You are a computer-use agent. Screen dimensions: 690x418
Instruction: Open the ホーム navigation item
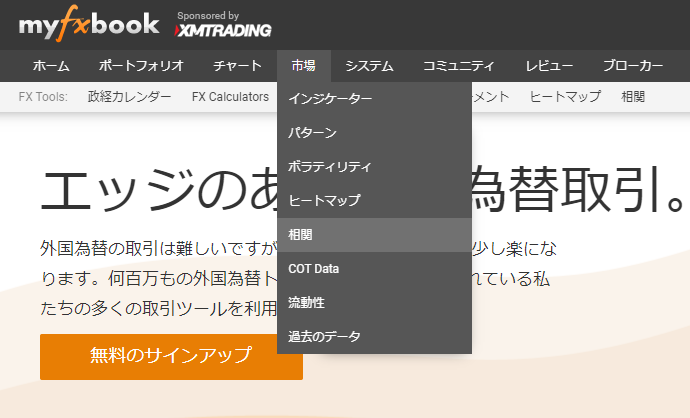click(x=51, y=66)
